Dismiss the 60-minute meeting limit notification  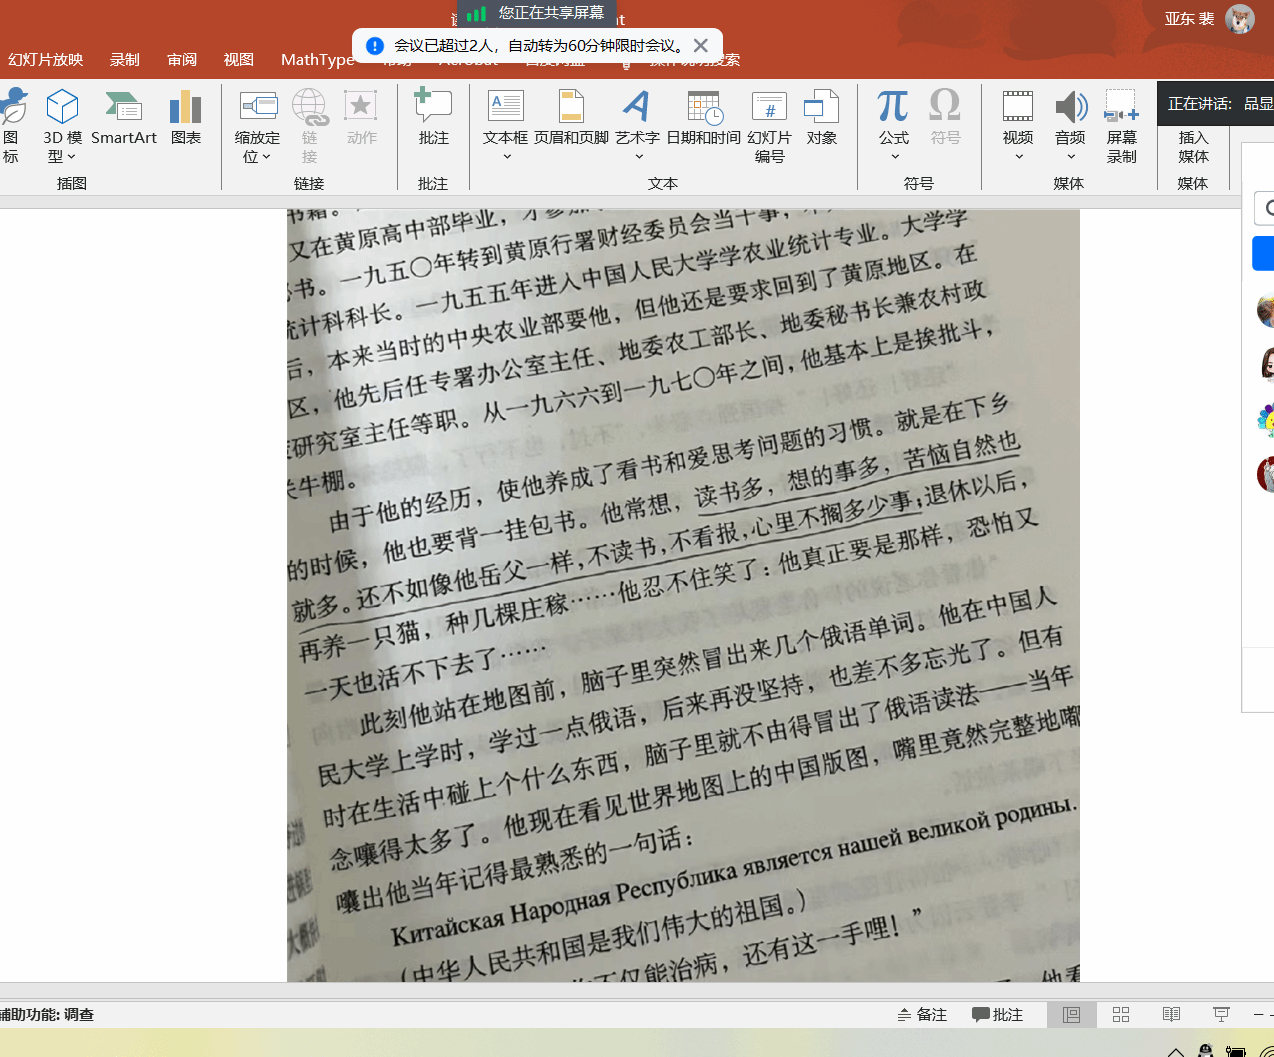[x=701, y=46]
